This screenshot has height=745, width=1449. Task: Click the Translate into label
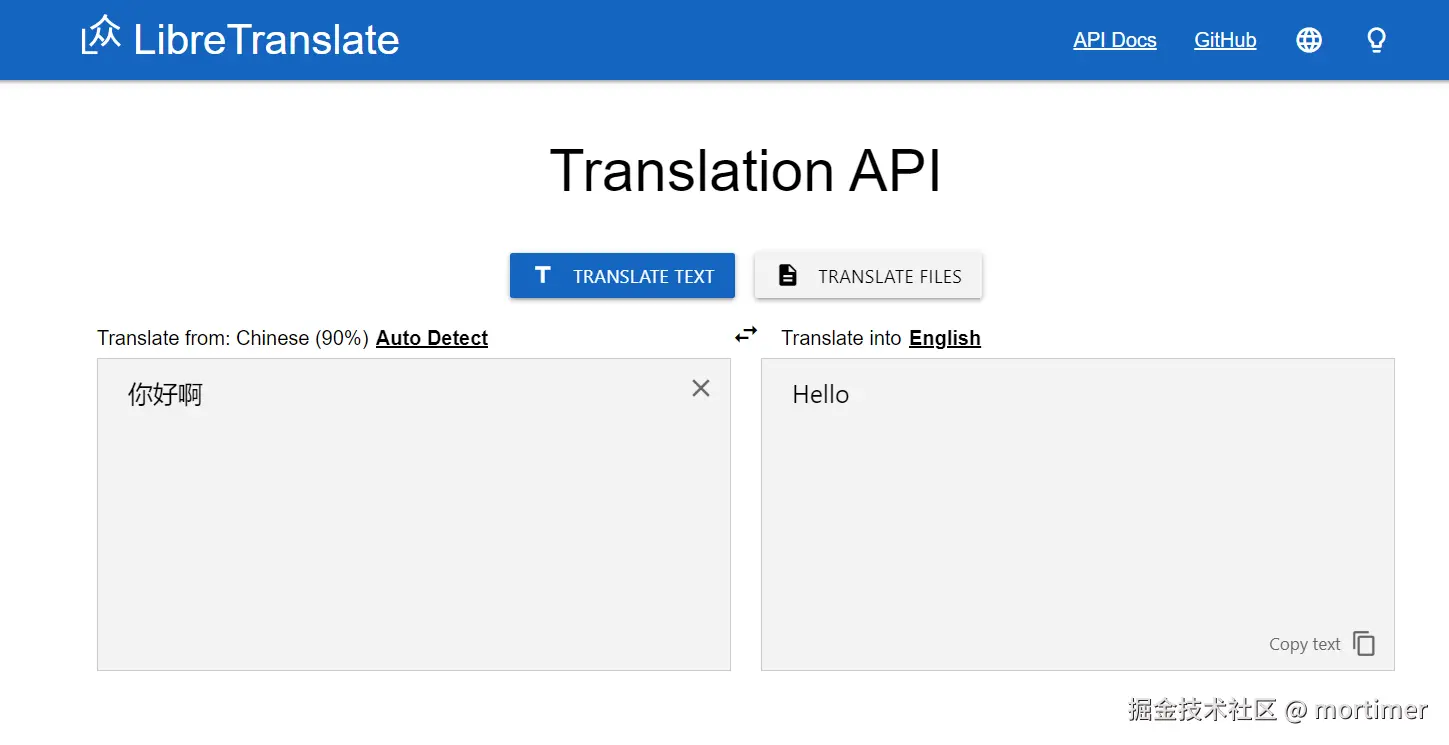coord(841,338)
